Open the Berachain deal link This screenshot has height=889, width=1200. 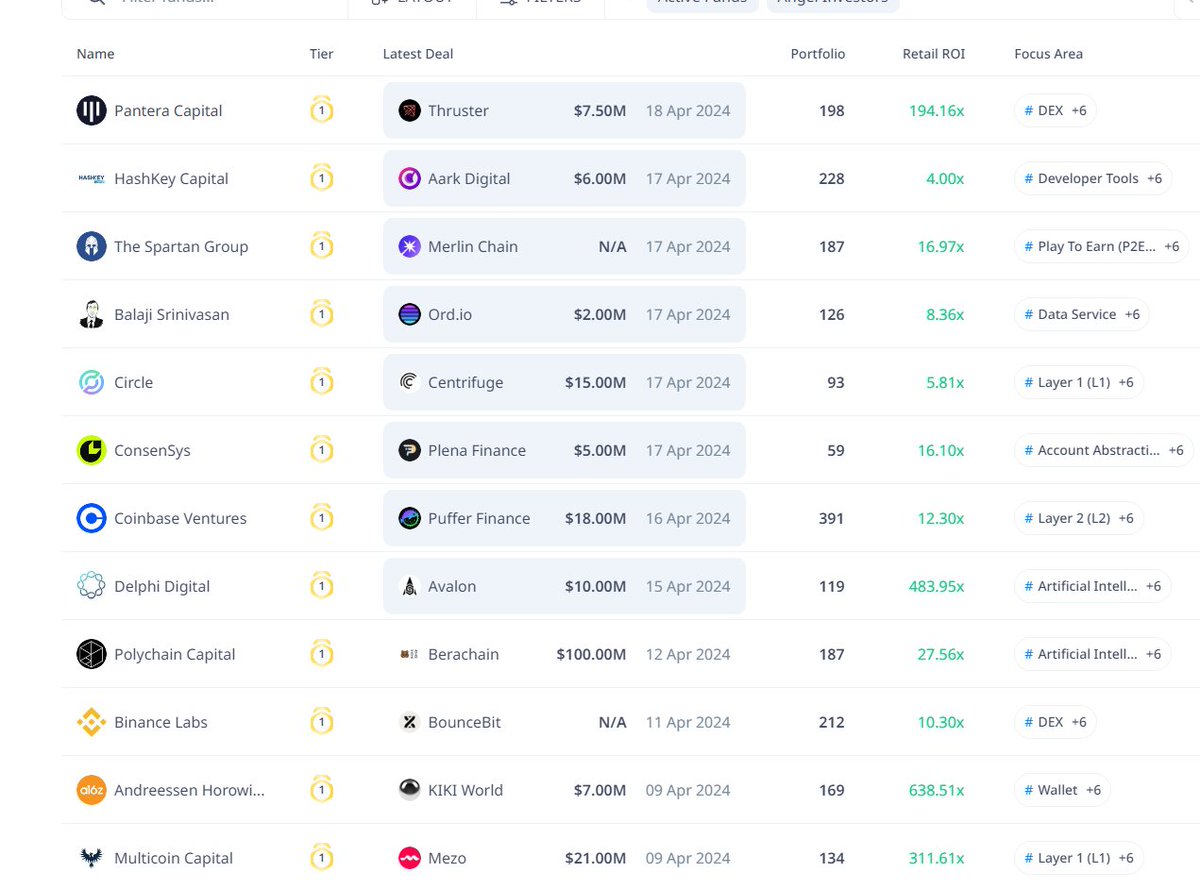coord(463,655)
